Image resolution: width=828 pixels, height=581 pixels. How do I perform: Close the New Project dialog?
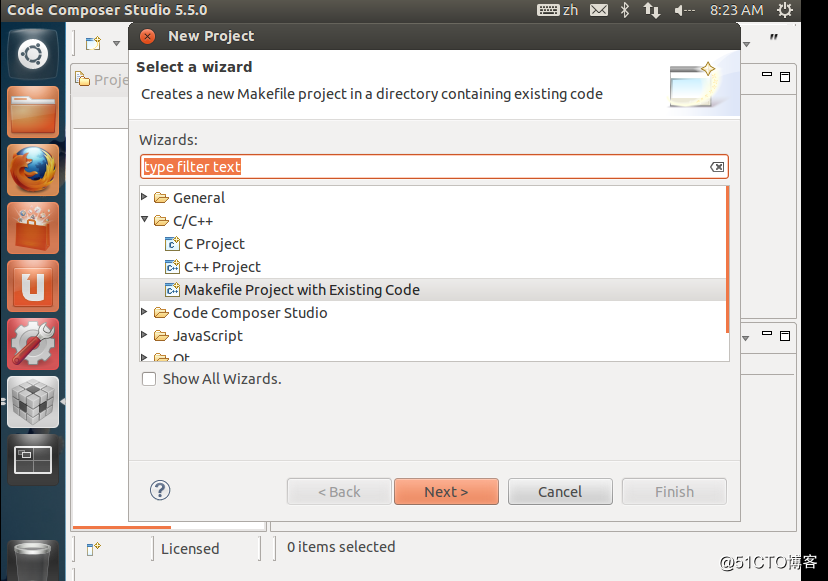point(147,36)
